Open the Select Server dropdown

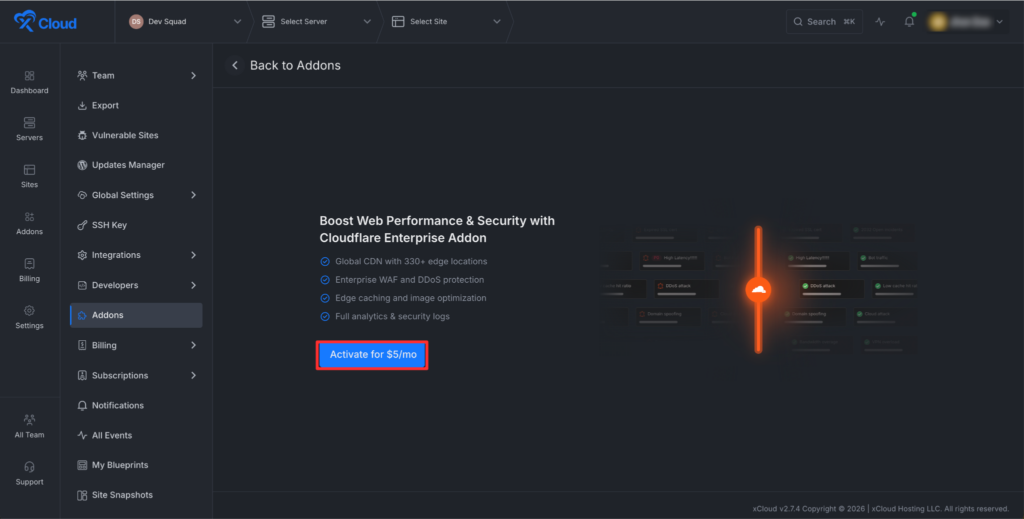click(316, 22)
